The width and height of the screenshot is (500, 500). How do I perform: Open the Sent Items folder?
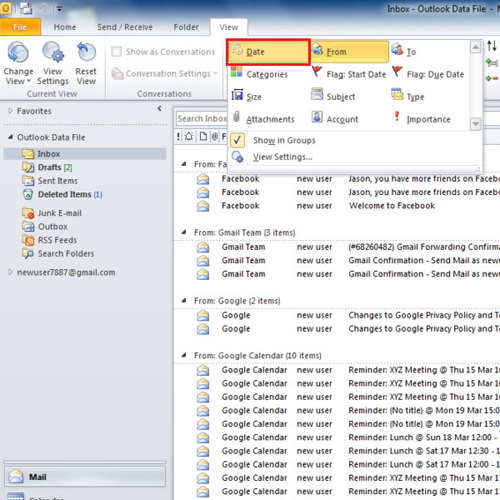coord(50,181)
